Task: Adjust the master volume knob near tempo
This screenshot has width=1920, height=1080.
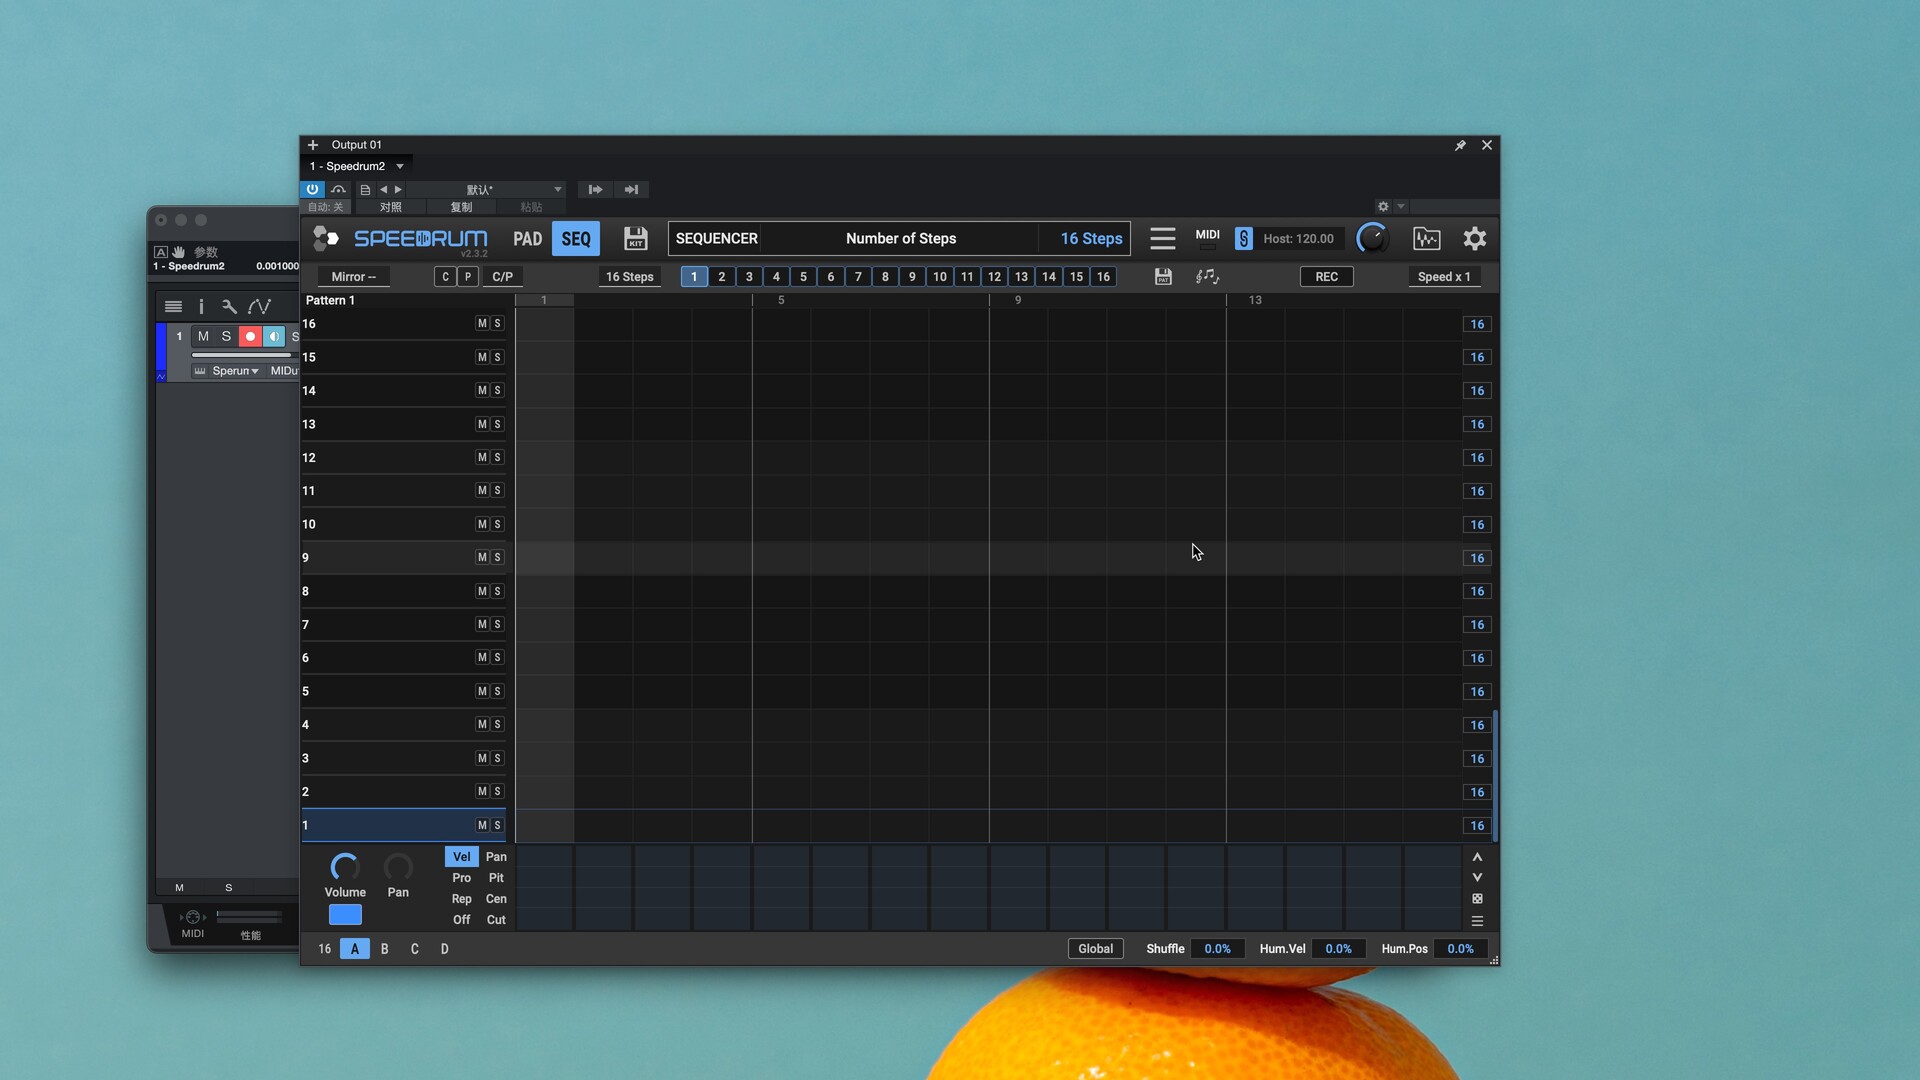Action: coord(1372,238)
